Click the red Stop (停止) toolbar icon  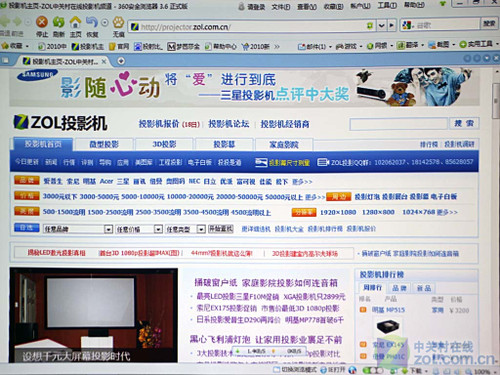[x=42, y=22]
